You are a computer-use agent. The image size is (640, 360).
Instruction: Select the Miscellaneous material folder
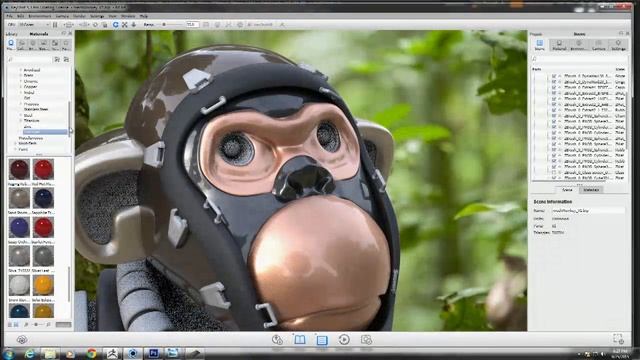(x=31, y=138)
